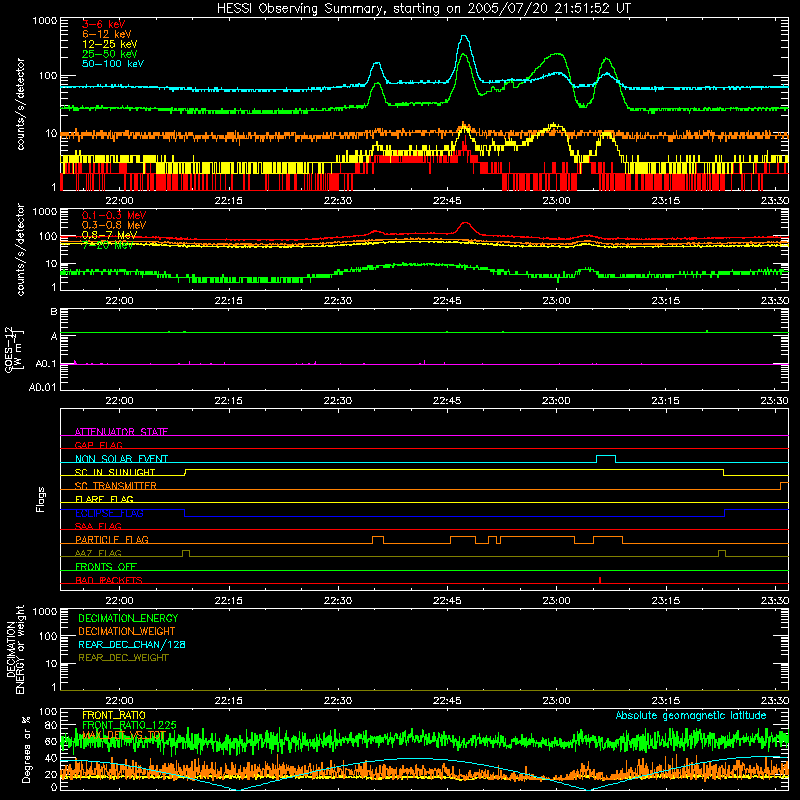Click the BAD_PACKETS red spike near 23:06
The width and height of the screenshot is (800, 800).
coord(600,580)
